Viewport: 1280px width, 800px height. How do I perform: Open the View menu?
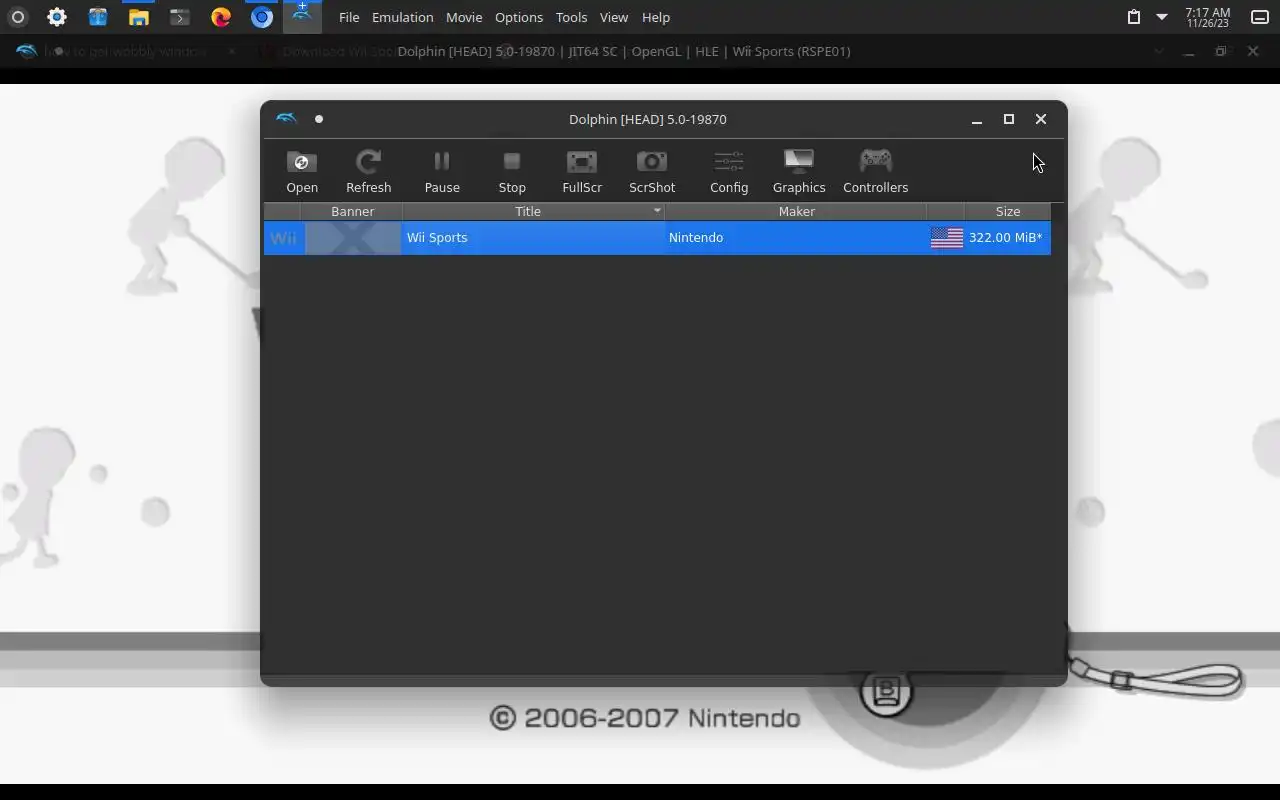tap(614, 17)
